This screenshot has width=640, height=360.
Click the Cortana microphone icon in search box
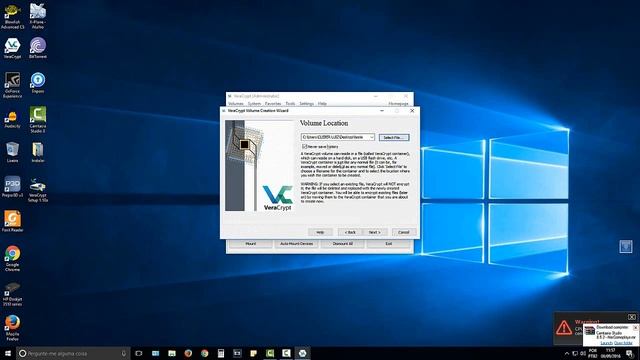click(124, 353)
